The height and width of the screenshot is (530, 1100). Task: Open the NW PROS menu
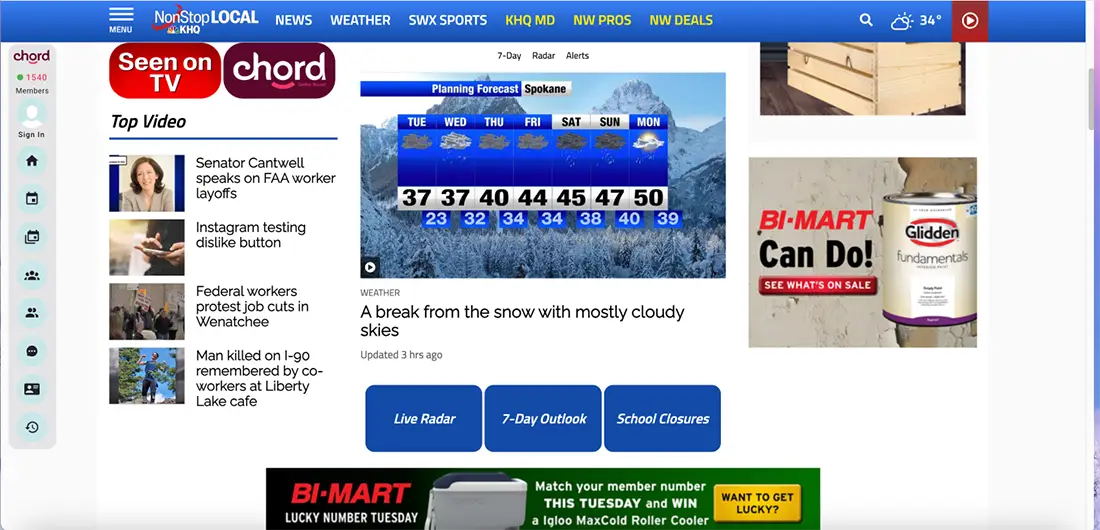pyautogui.click(x=602, y=20)
